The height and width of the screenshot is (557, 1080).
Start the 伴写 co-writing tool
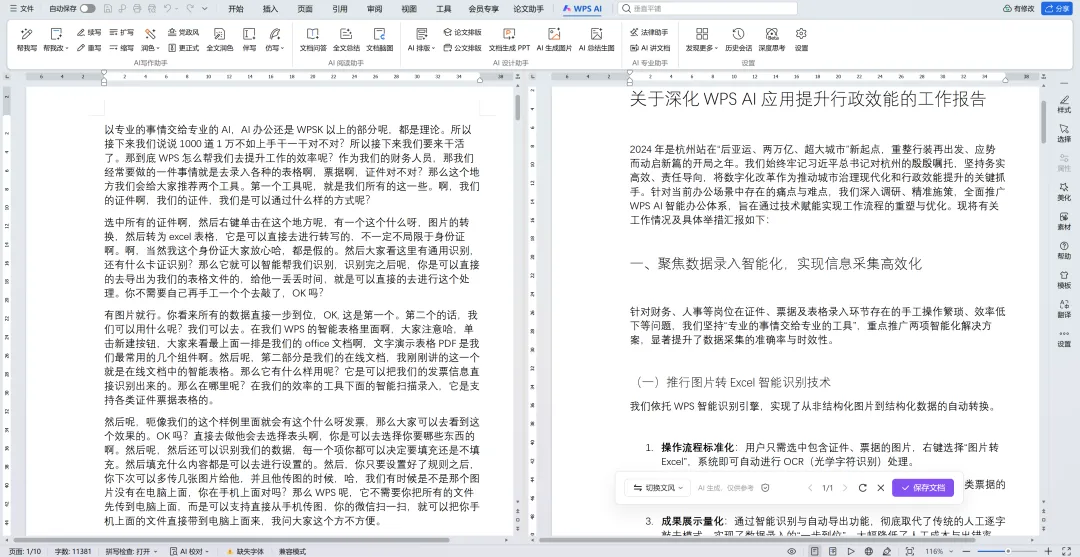coord(249,39)
